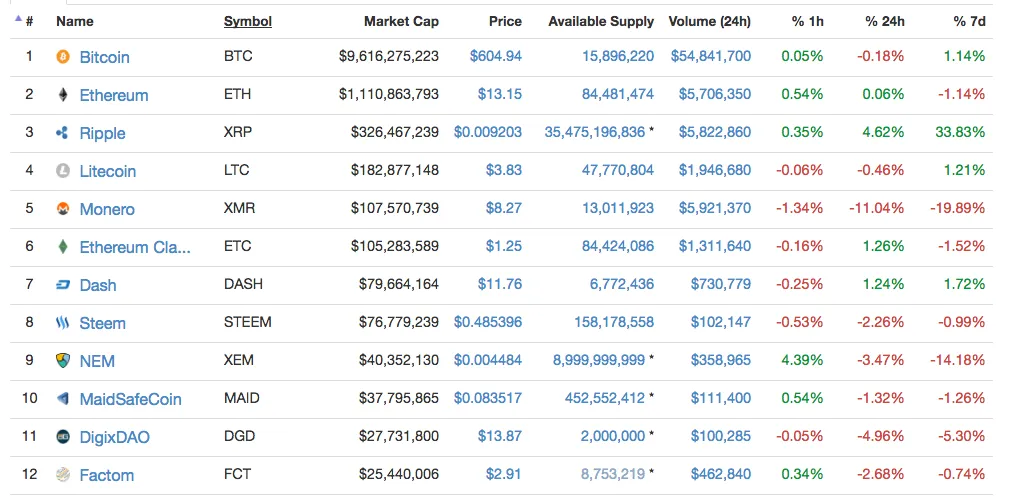Open the Bitcoin name link
The width and height of the screenshot is (1011, 501).
tap(104, 57)
